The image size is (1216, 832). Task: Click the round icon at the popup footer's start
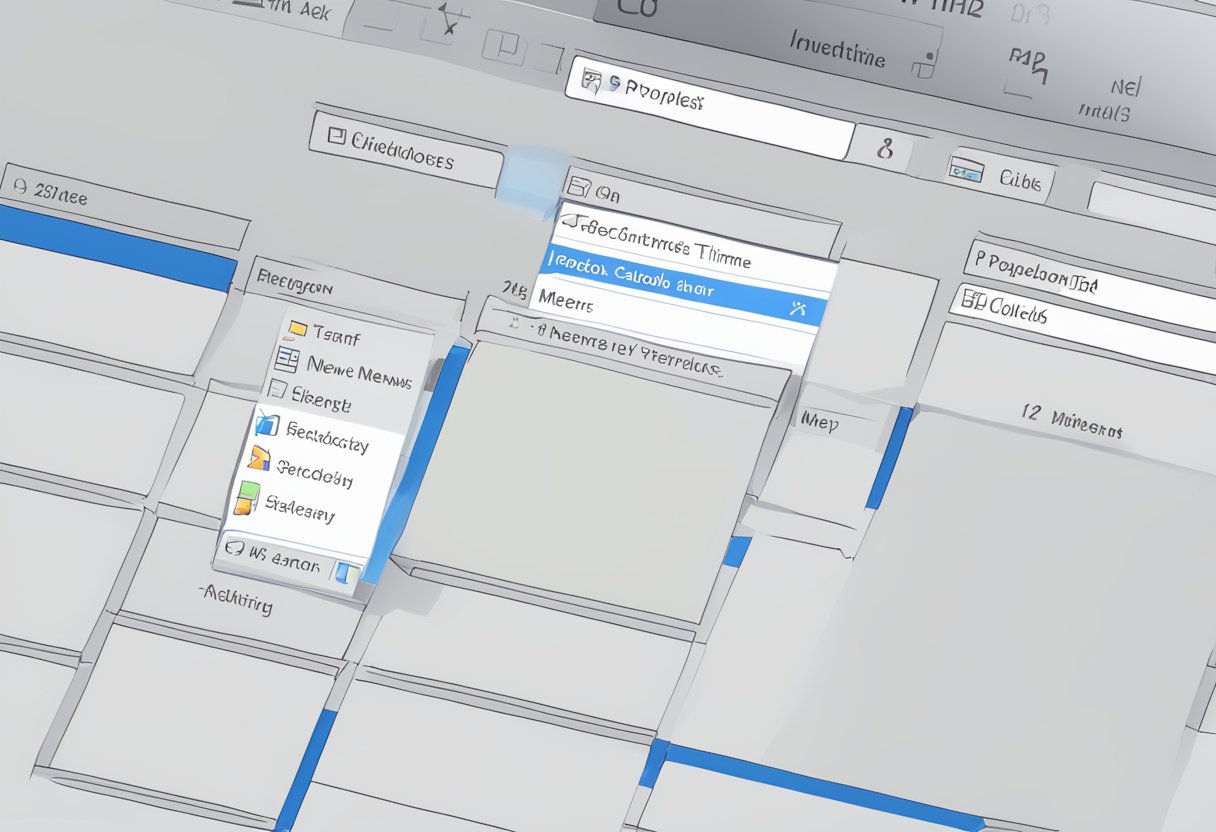[x=235, y=548]
